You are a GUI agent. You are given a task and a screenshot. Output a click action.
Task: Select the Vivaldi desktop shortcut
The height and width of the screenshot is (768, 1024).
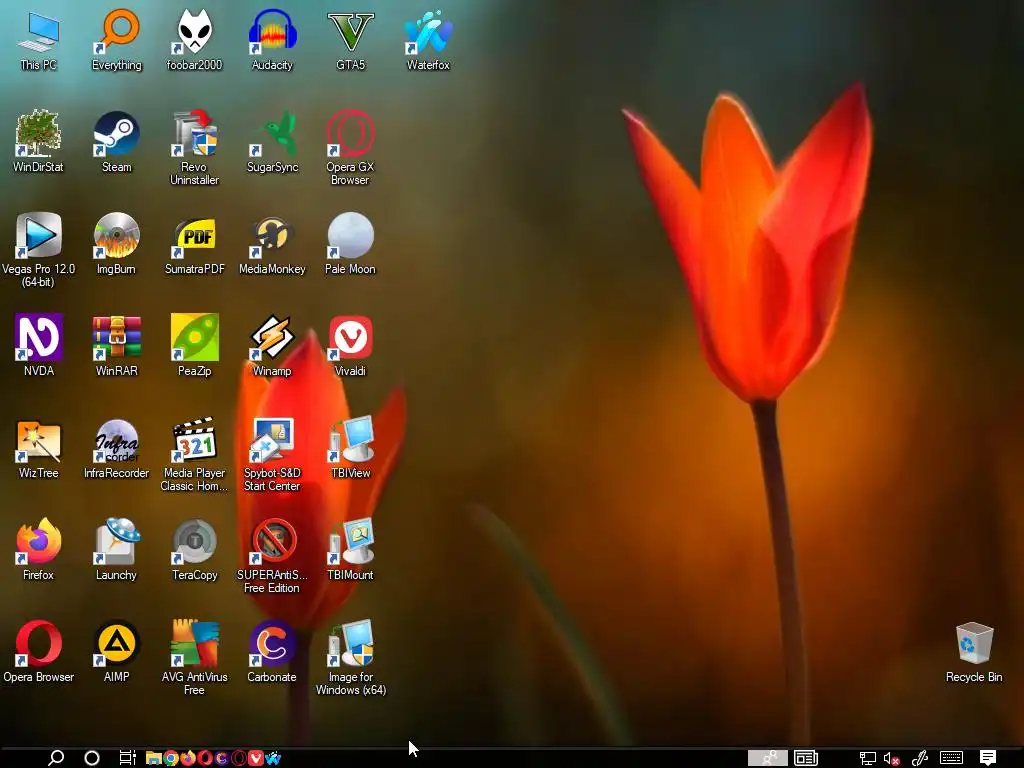pos(351,346)
